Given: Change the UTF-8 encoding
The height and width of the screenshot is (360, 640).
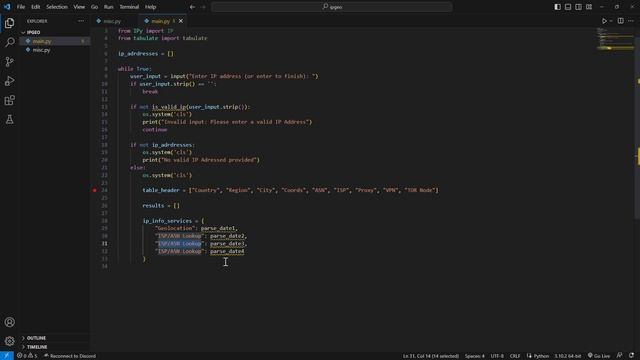Looking at the screenshot, I should 497,356.
